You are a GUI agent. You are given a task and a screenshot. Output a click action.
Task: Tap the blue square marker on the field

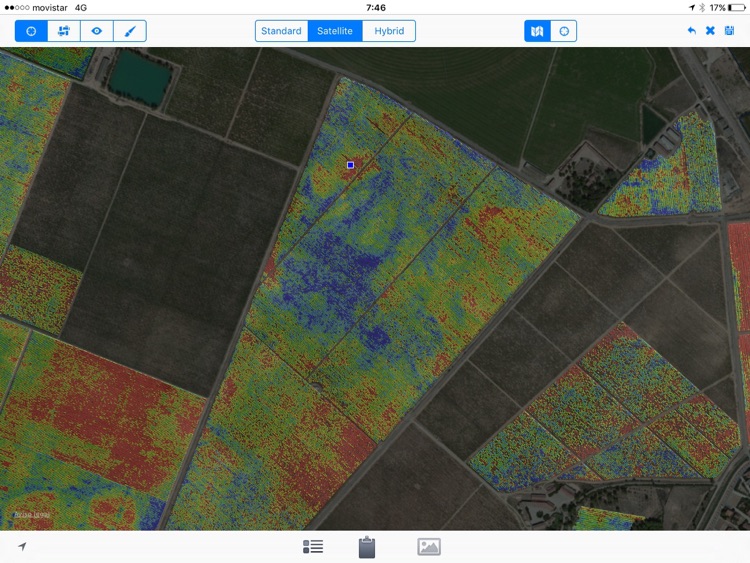tap(350, 165)
